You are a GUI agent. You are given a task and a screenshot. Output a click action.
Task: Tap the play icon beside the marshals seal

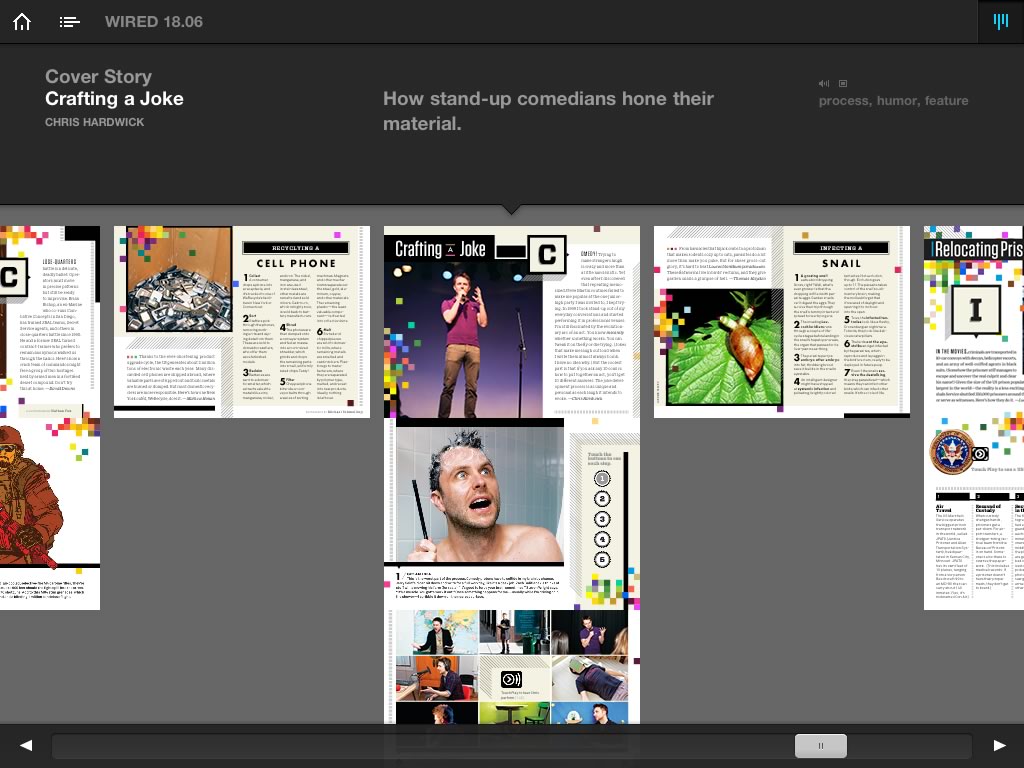coord(980,454)
